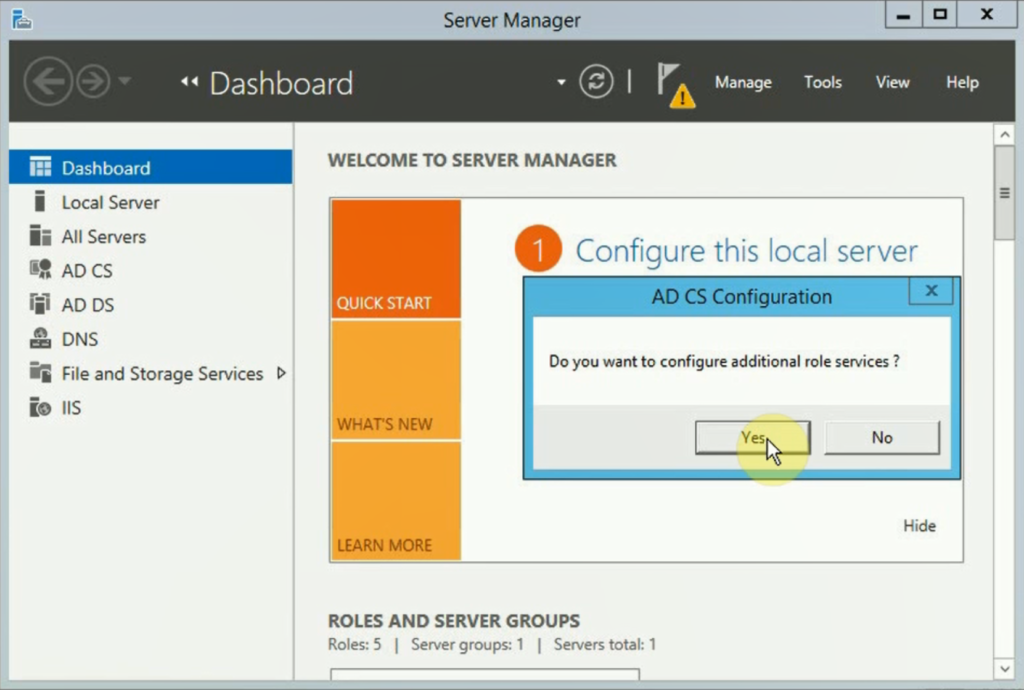Select File and Storage Services label
The width and height of the screenshot is (1024, 690).
[x=162, y=373]
